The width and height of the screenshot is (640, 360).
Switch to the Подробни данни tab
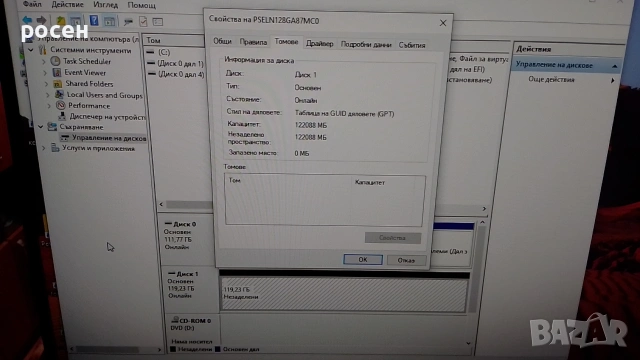(366, 44)
